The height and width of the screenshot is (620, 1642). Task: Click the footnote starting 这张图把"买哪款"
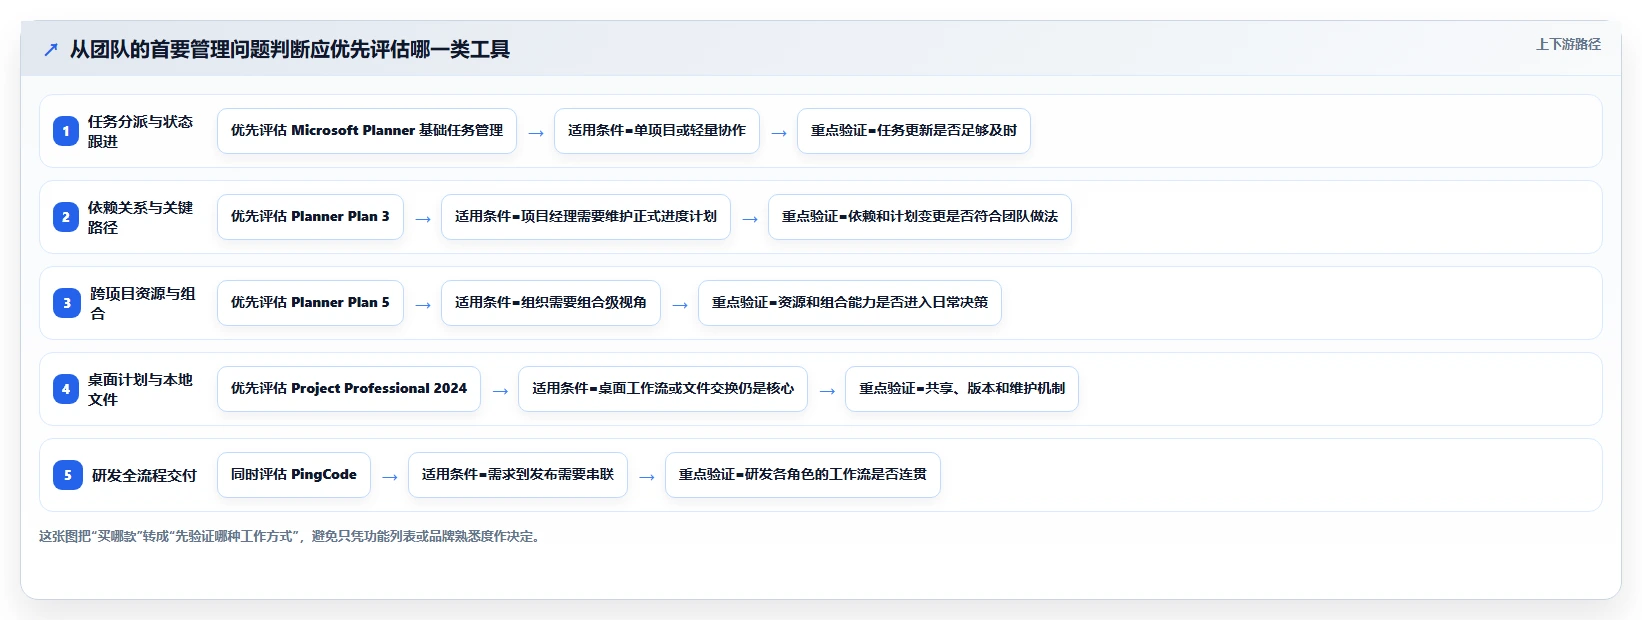click(292, 536)
